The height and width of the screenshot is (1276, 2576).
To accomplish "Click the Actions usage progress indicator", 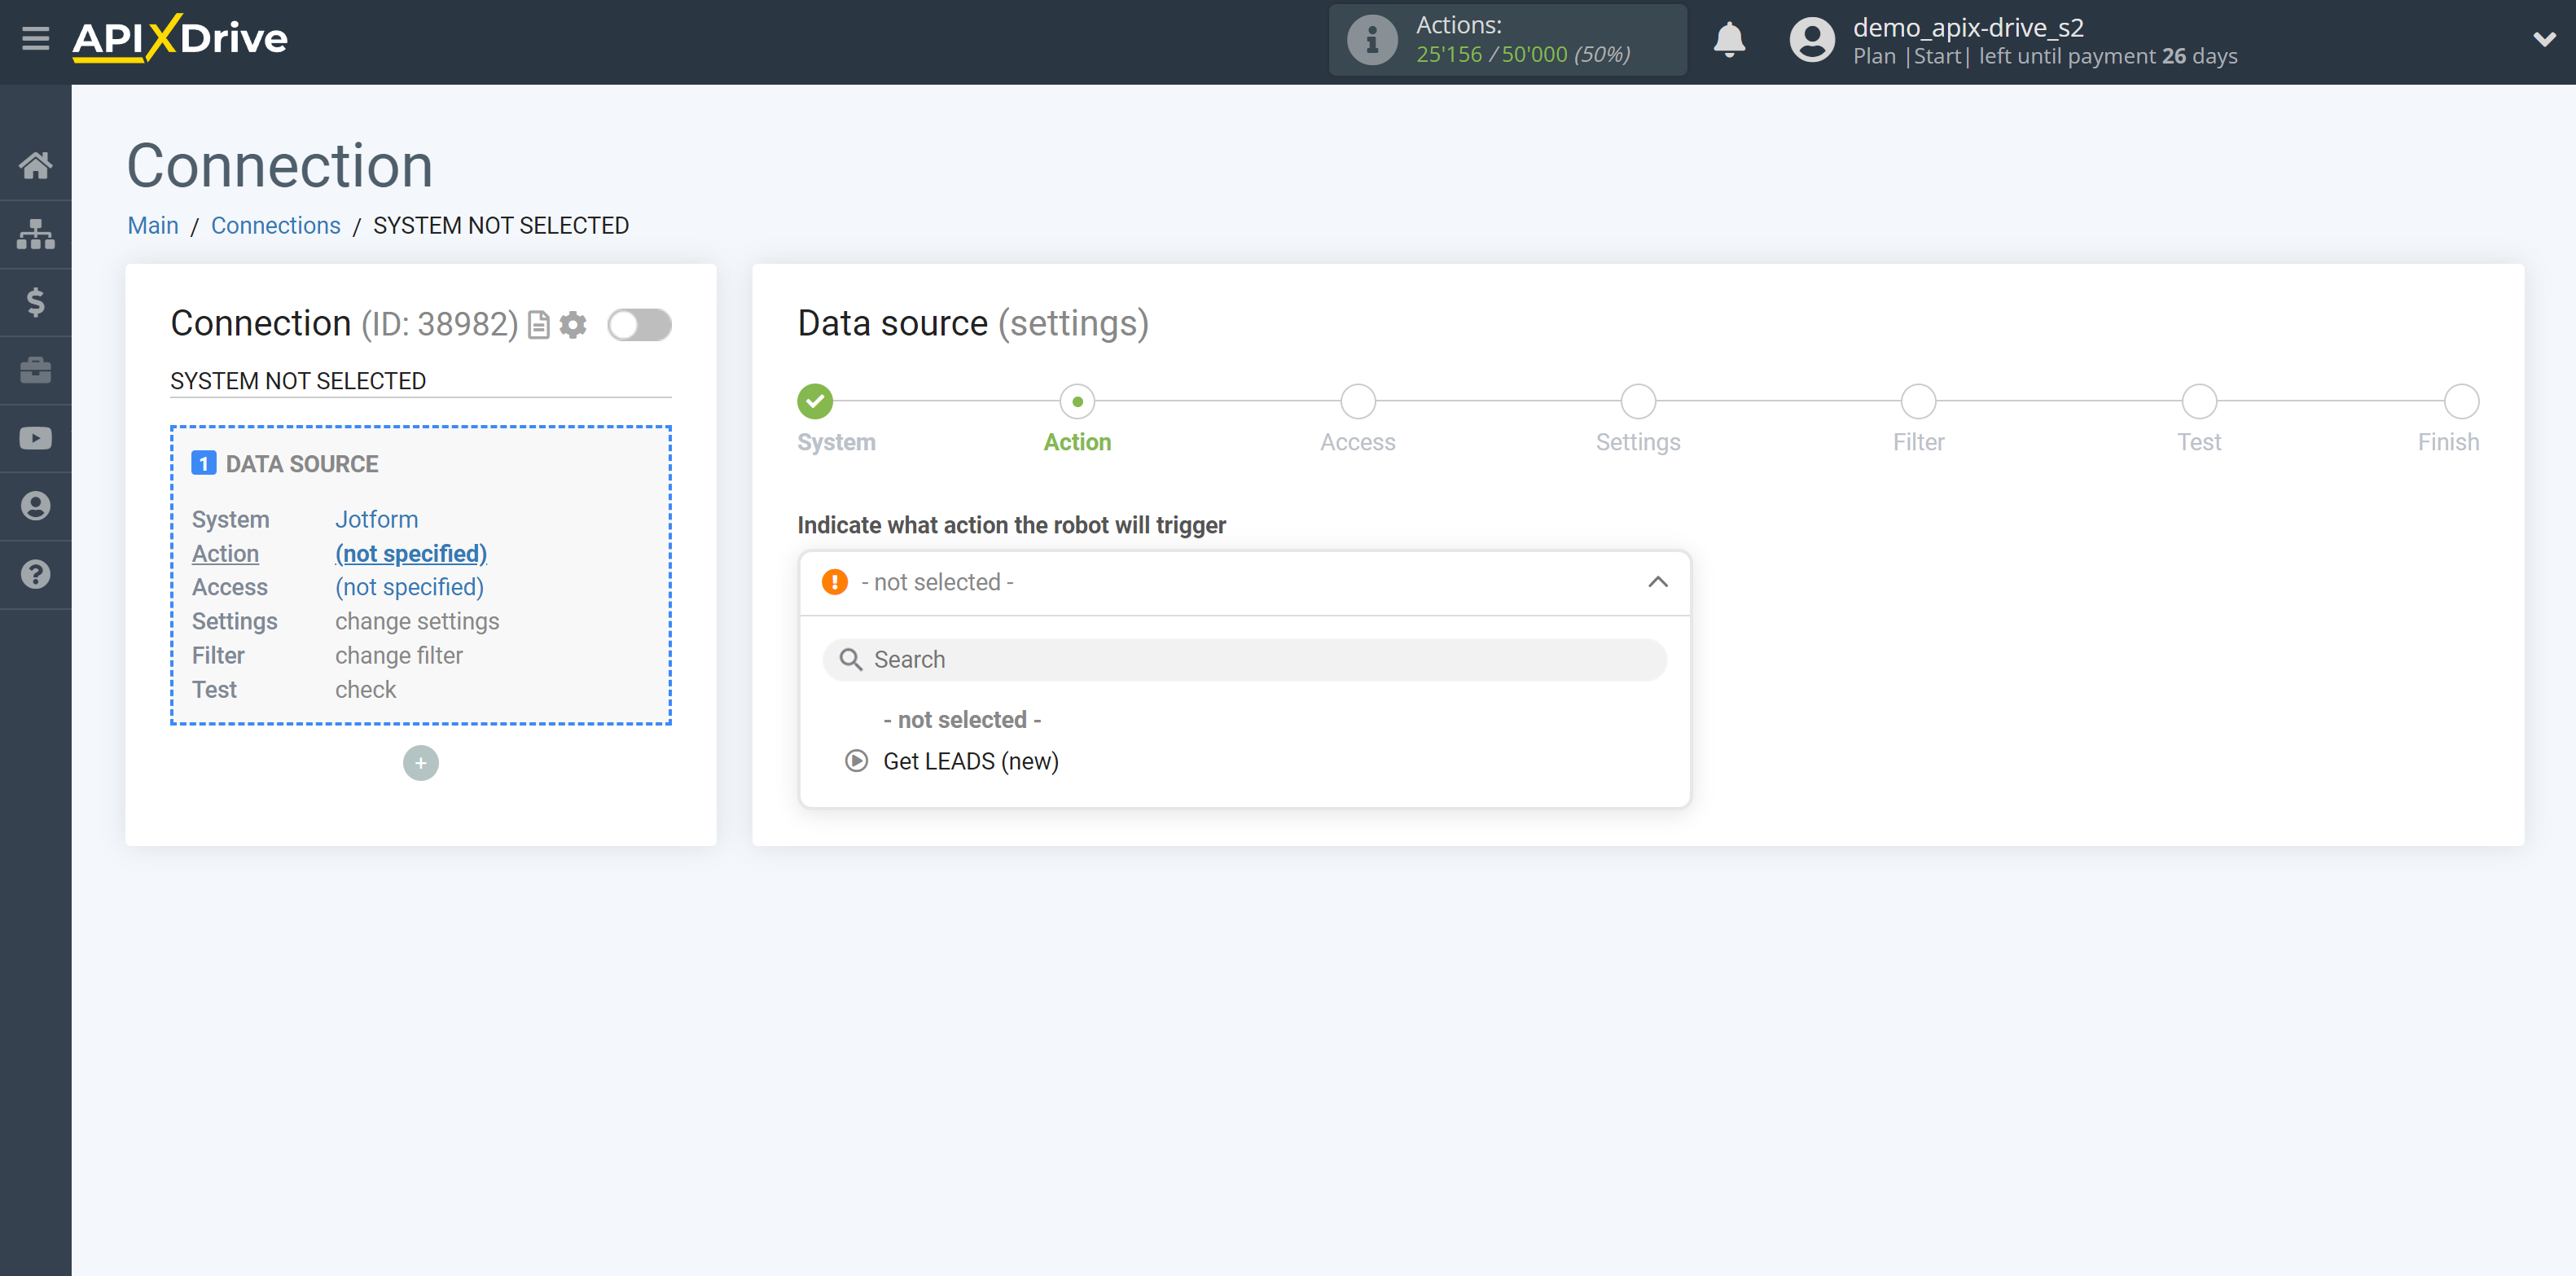I will (x=1507, y=41).
